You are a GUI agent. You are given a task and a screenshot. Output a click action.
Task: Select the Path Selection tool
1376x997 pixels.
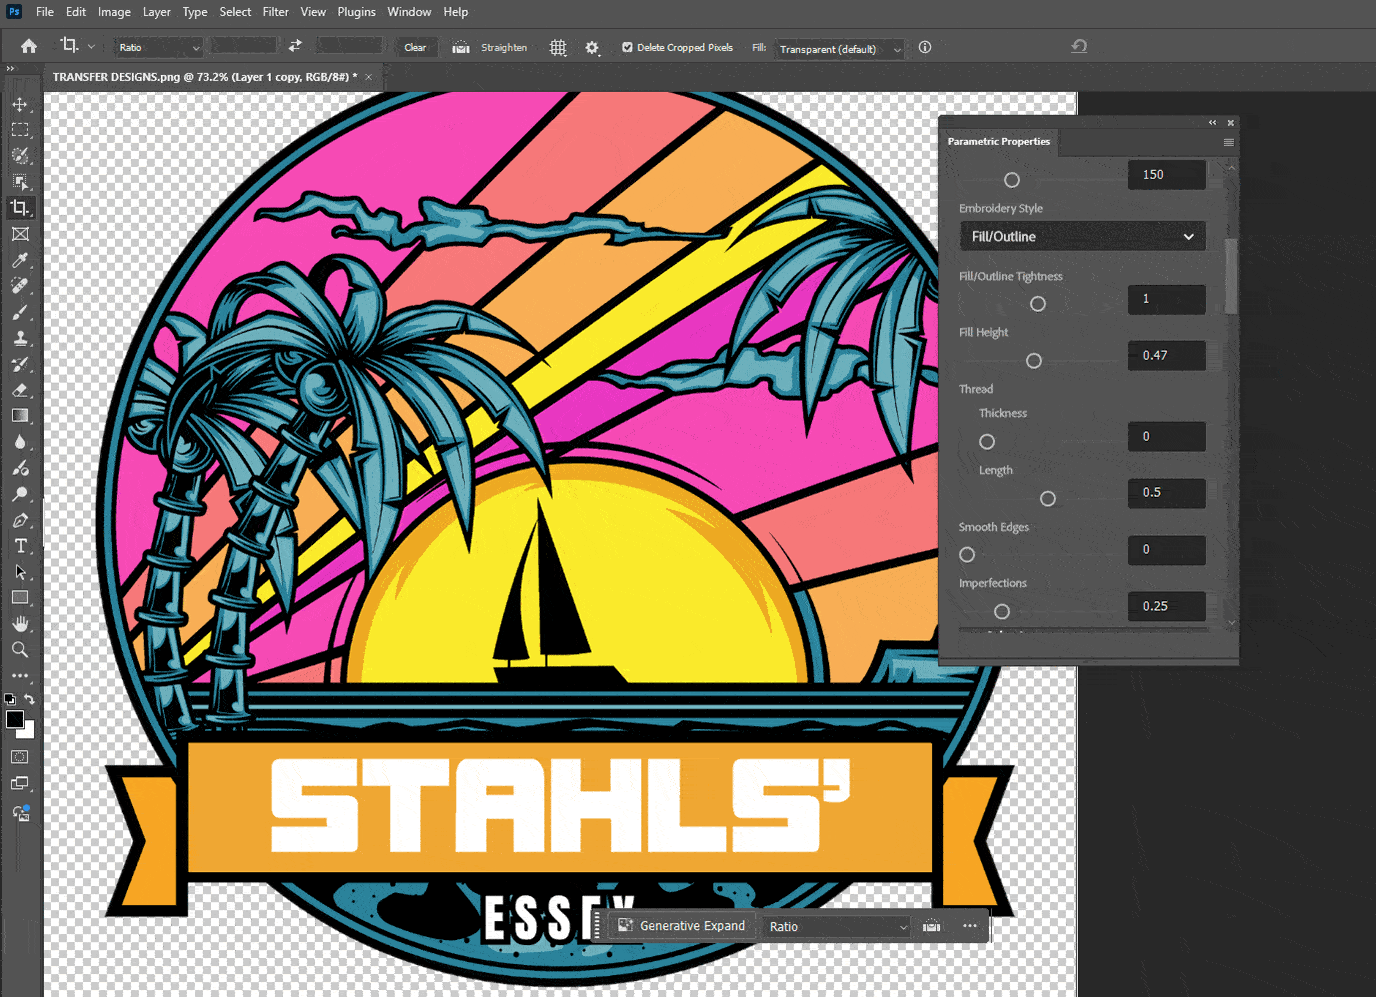click(x=20, y=572)
